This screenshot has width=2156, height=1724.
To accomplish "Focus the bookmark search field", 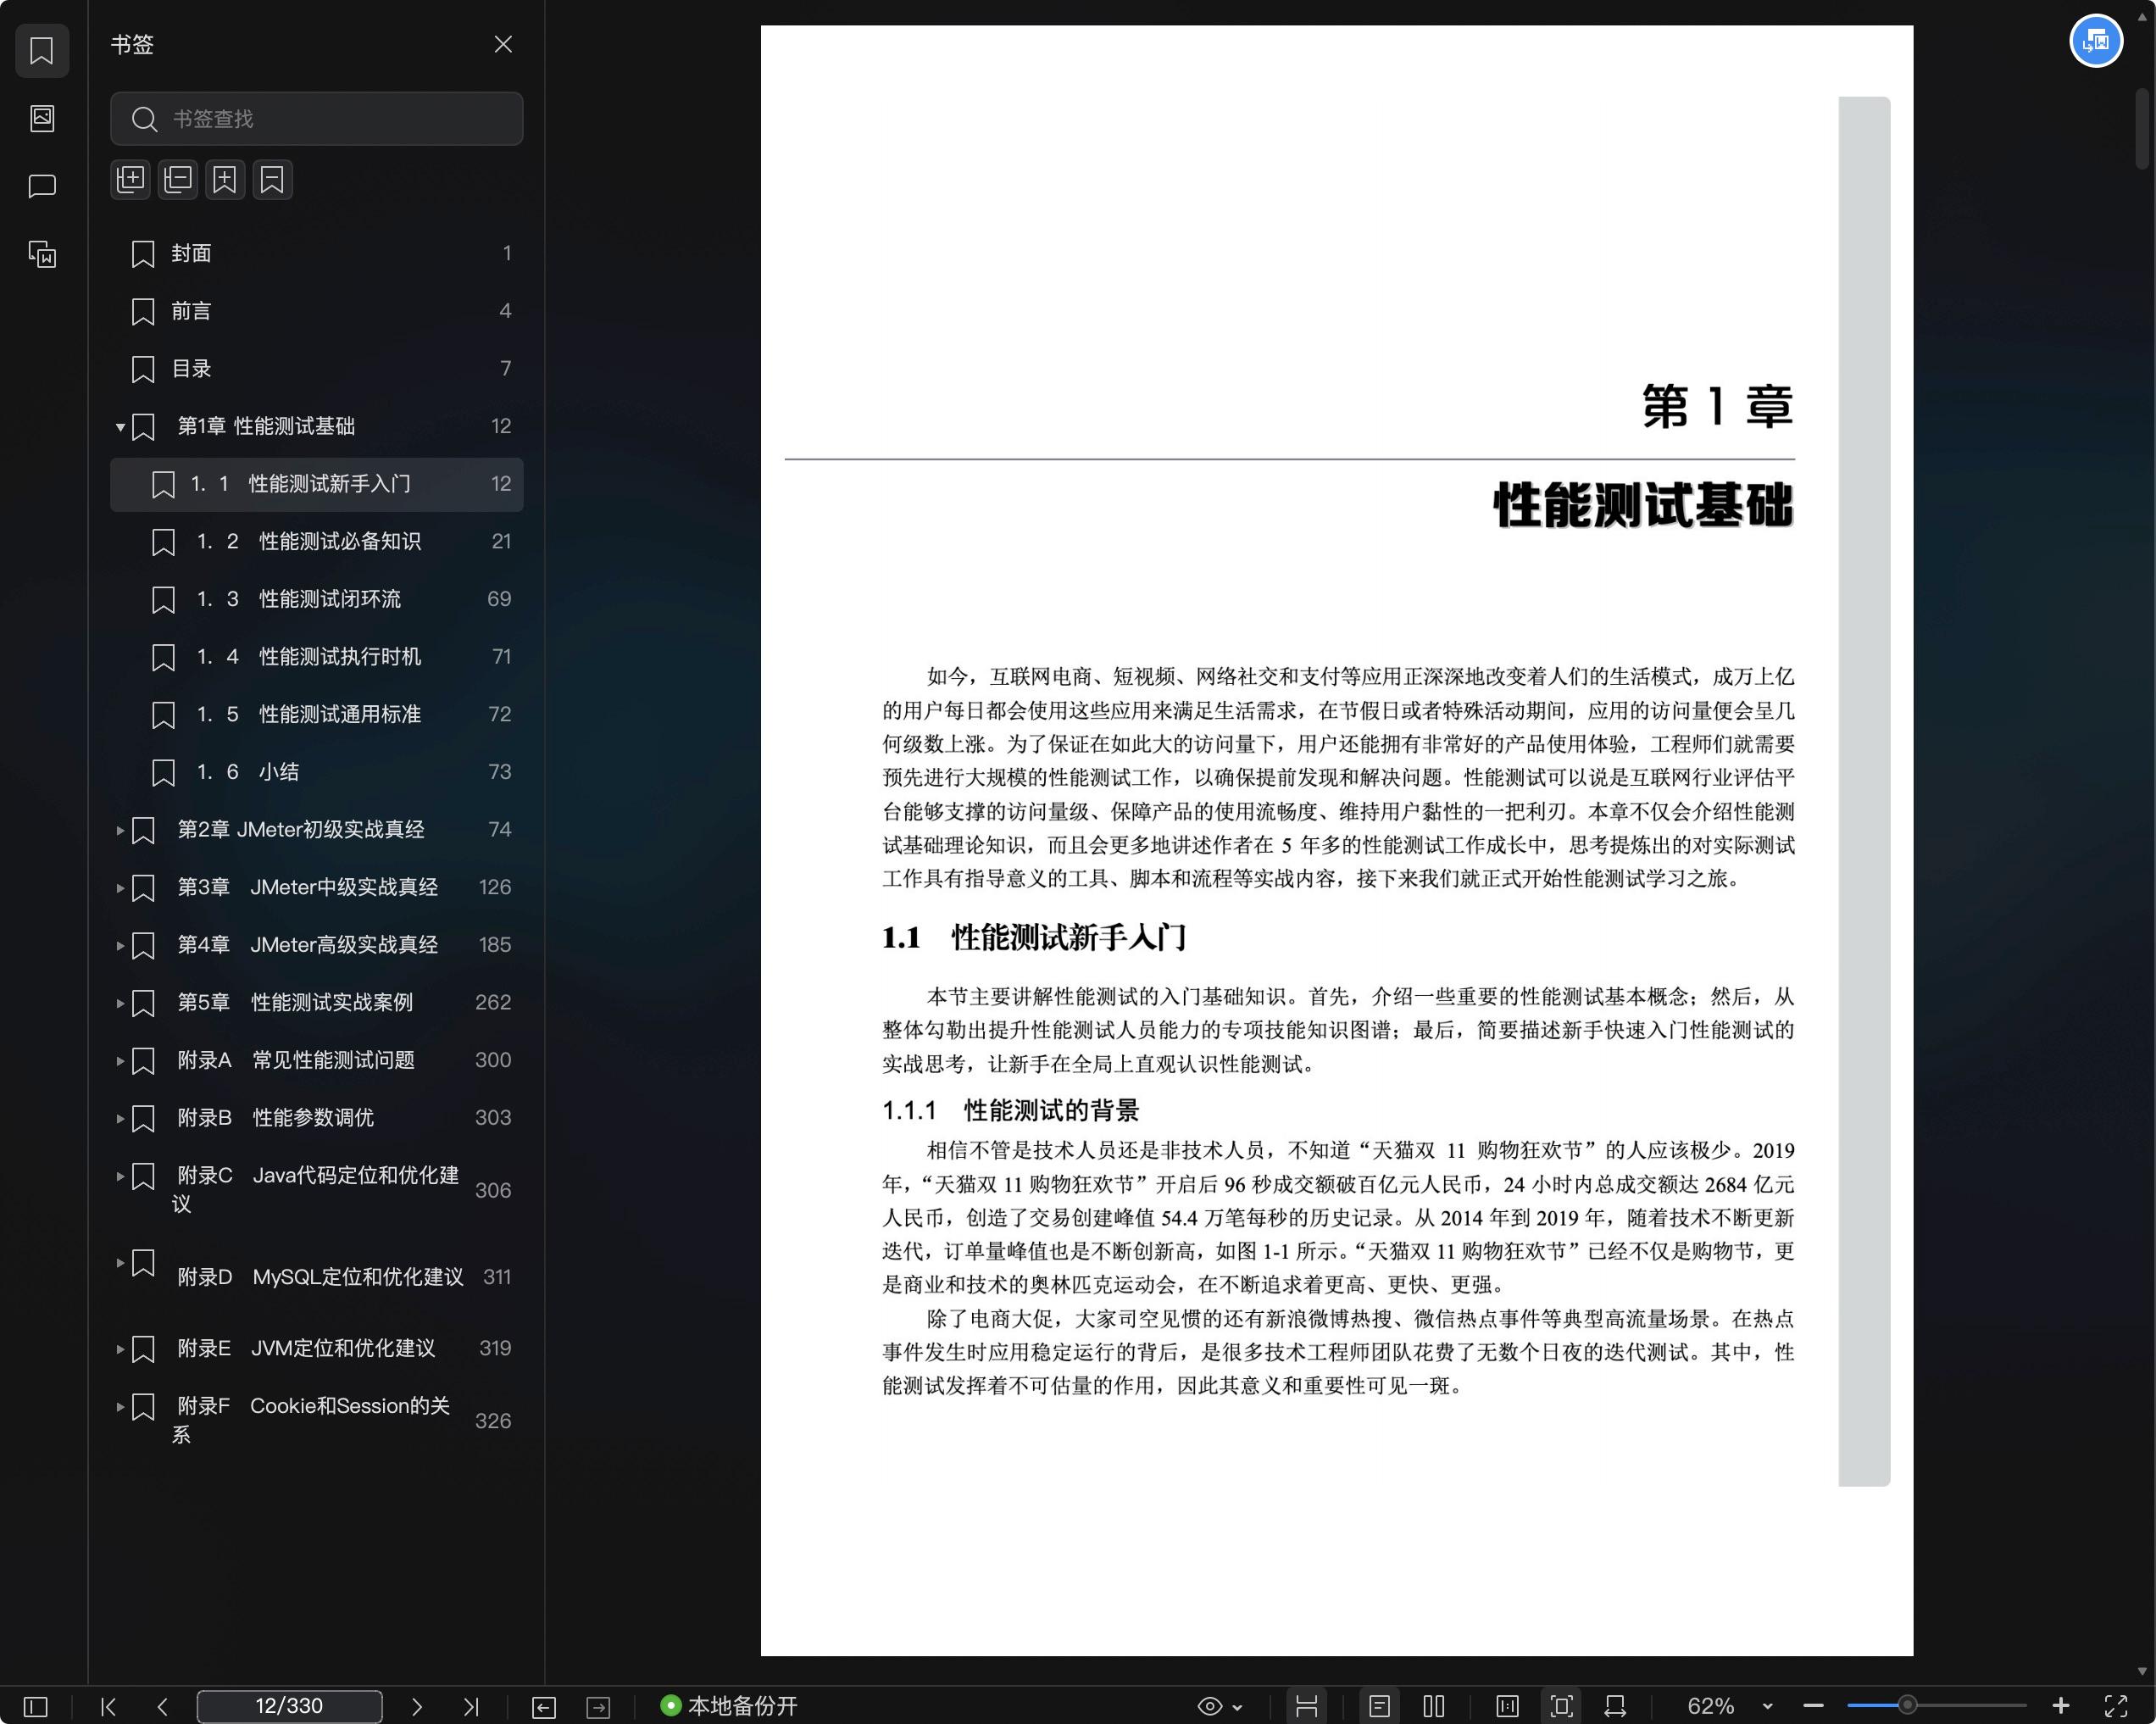I will coord(316,119).
